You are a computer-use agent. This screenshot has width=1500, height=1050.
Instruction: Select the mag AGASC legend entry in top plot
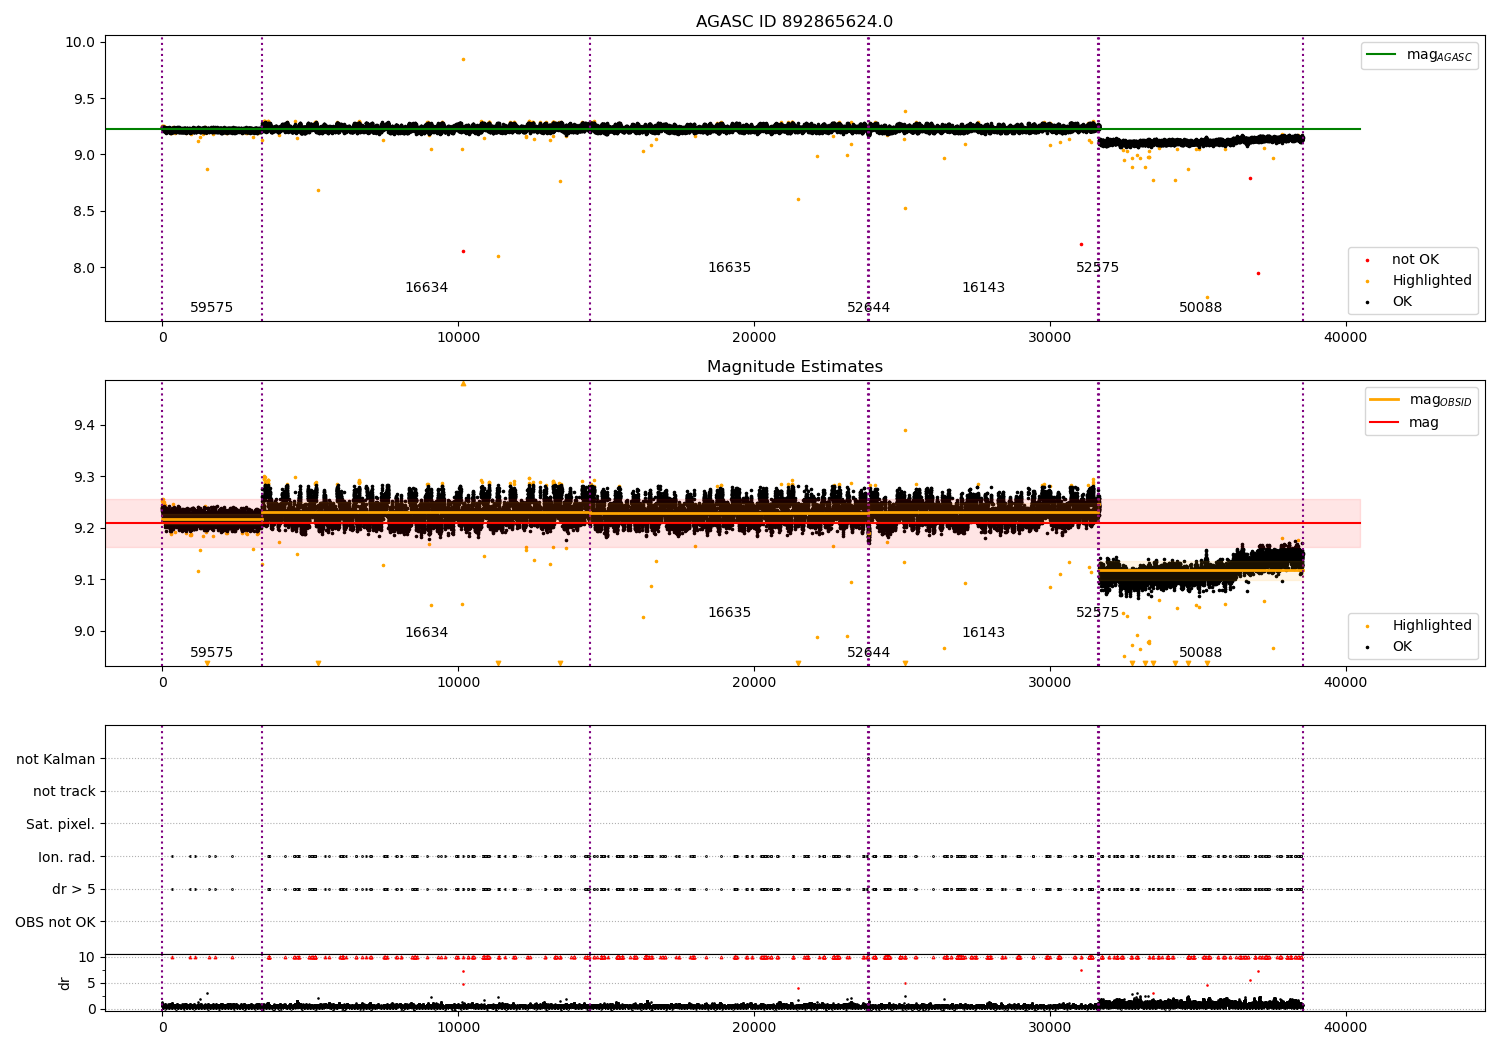click(1420, 55)
